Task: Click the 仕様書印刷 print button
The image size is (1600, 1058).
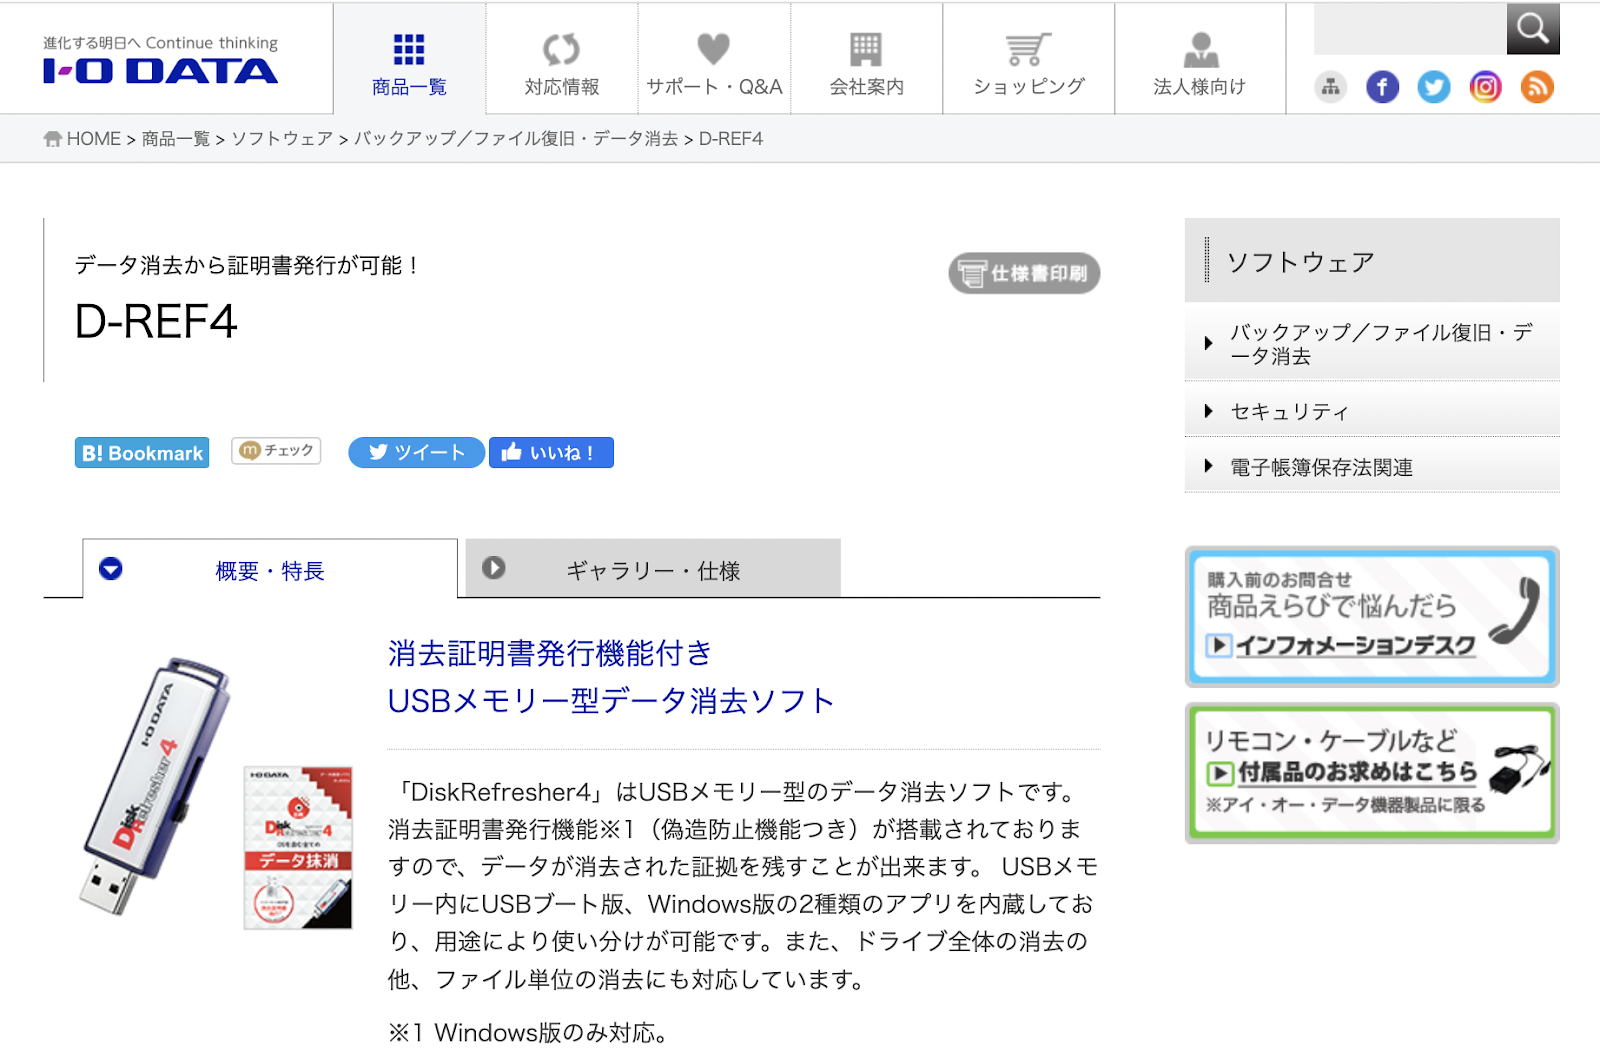Action: coord(1024,273)
